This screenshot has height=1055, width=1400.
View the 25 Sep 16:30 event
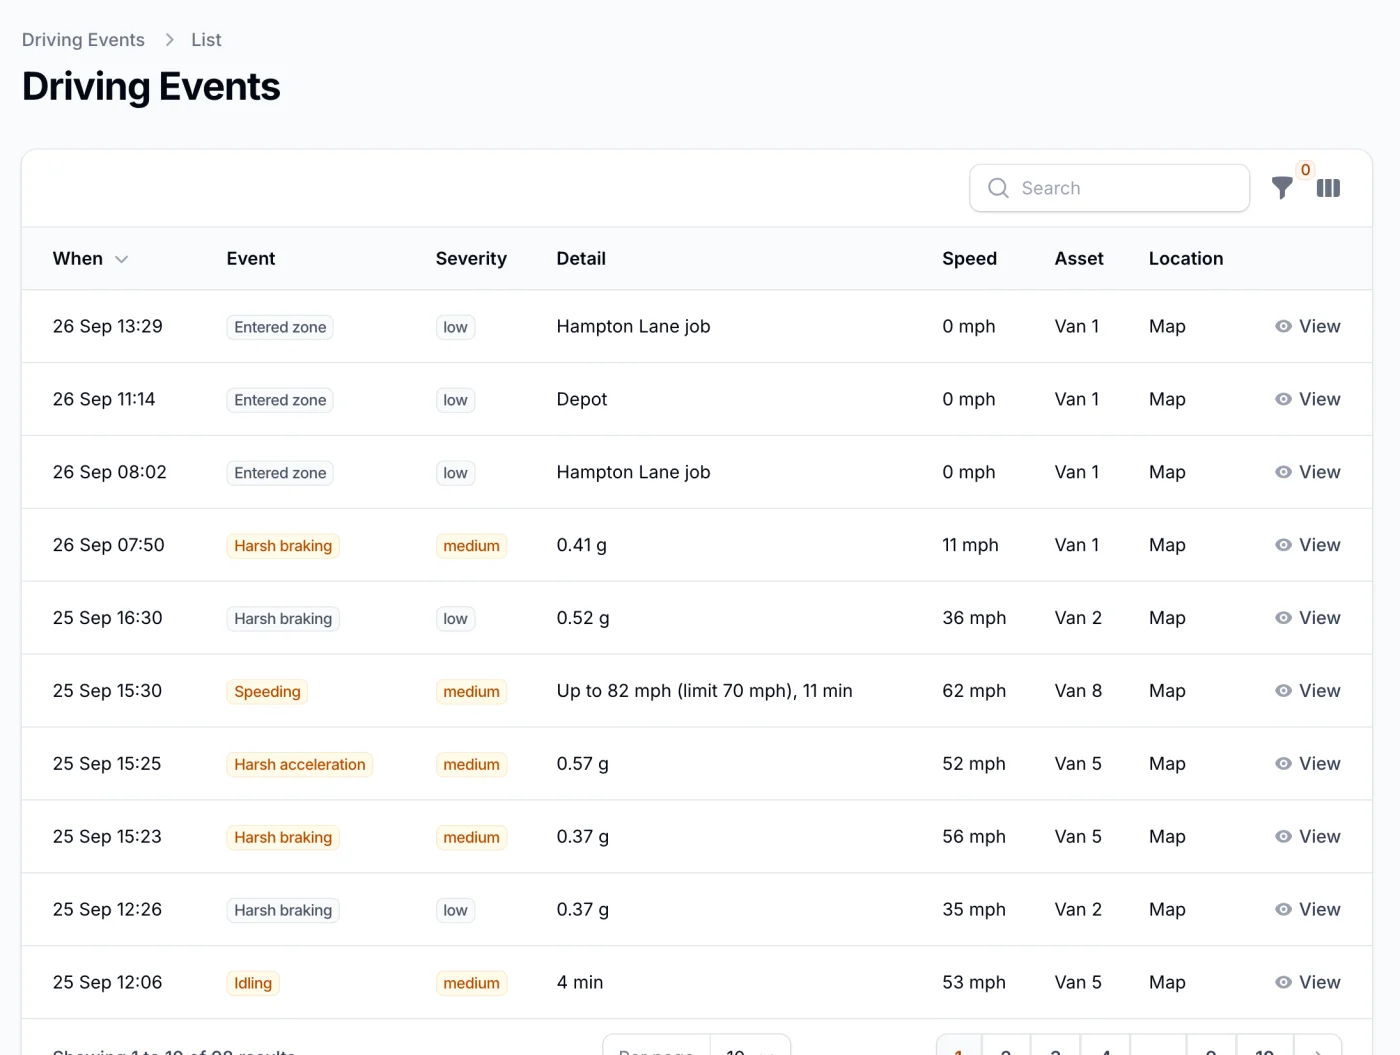click(1308, 618)
